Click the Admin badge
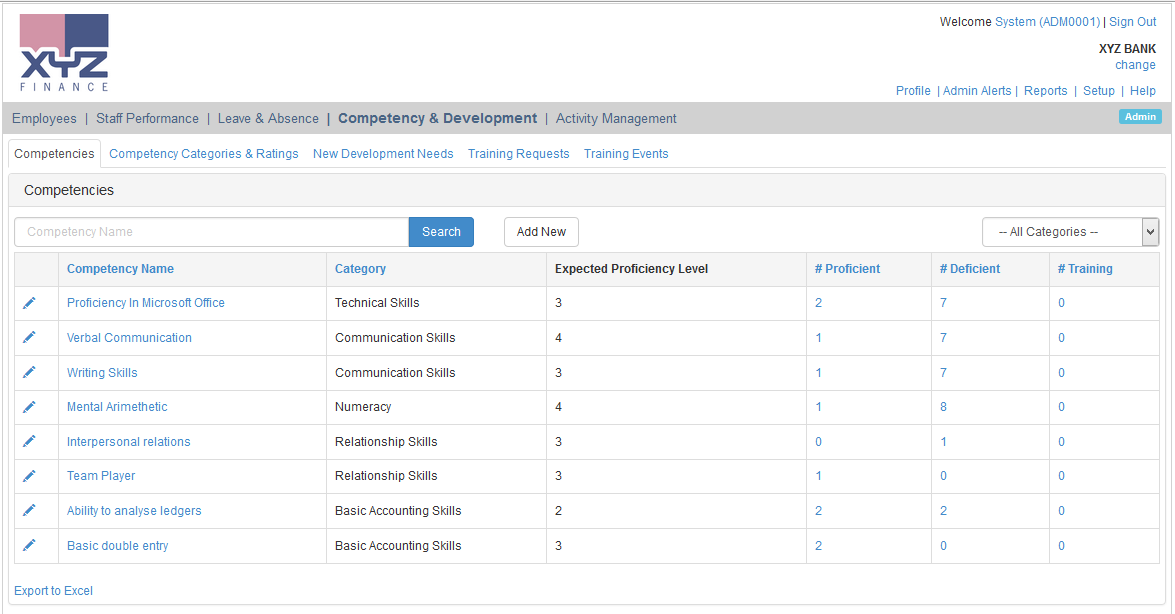Image resolution: width=1175 pixels, height=614 pixels. click(1140, 116)
